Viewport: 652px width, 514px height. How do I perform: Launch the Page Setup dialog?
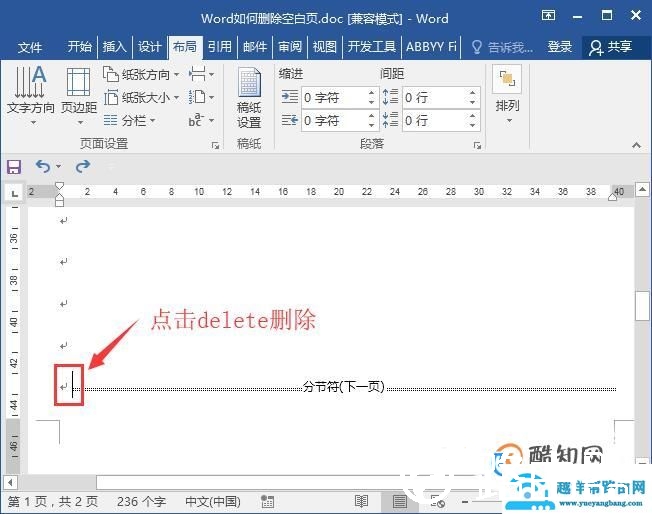click(215, 145)
